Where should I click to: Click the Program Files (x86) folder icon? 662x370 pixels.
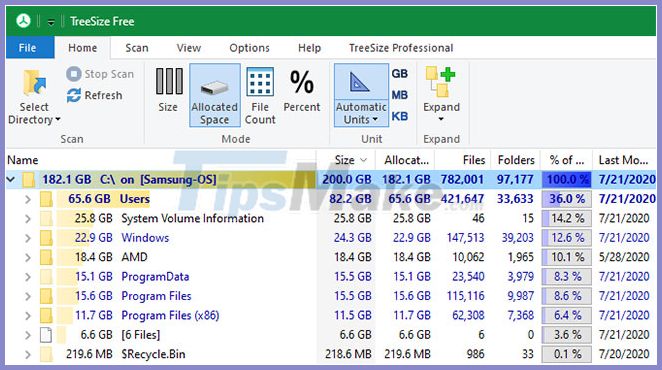pos(46,316)
